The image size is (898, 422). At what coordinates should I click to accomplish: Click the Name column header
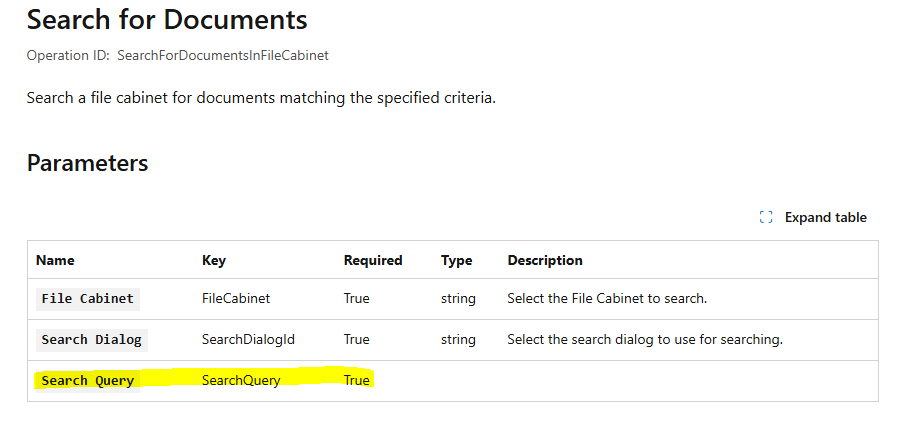(55, 260)
